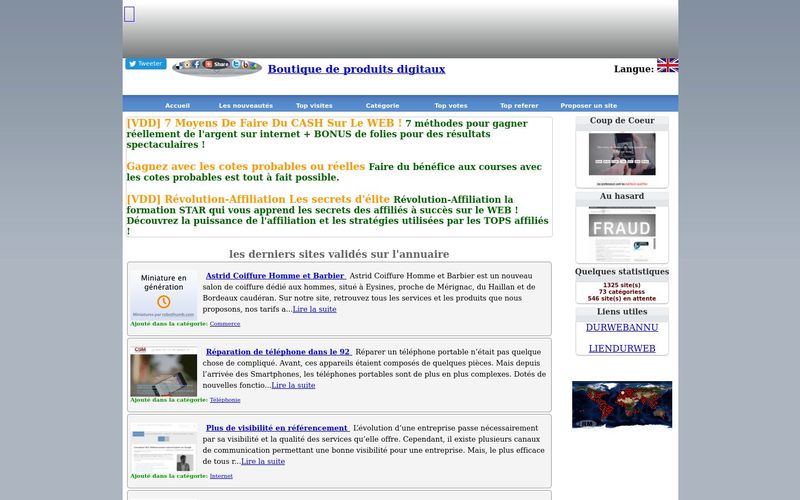Click 'les derniers sites validés sur l'annuaire' heading
The height and width of the screenshot is (500, 800).
point(339,254)
